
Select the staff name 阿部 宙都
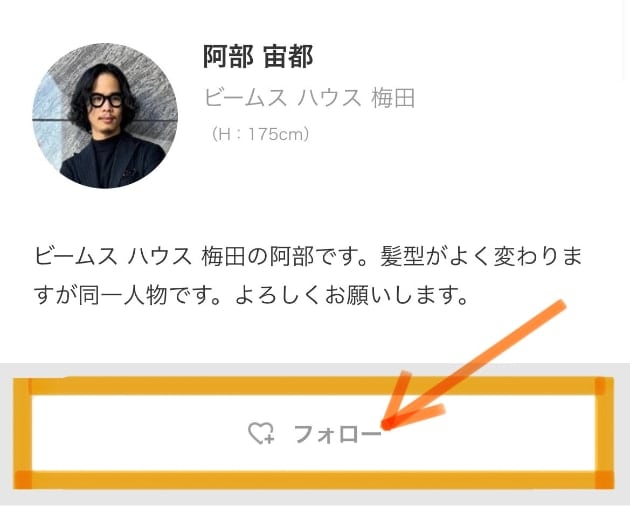click(258, 56)
